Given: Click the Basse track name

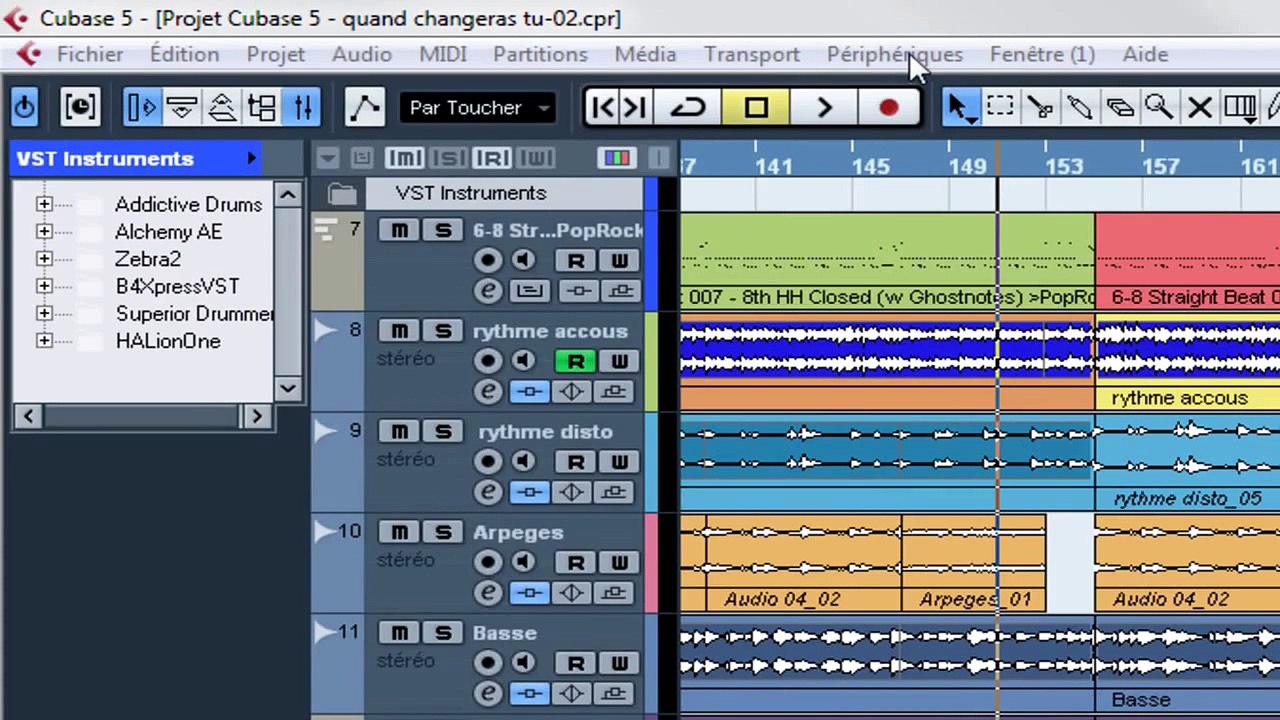Looking at the screenshot, I should point(505,633).
